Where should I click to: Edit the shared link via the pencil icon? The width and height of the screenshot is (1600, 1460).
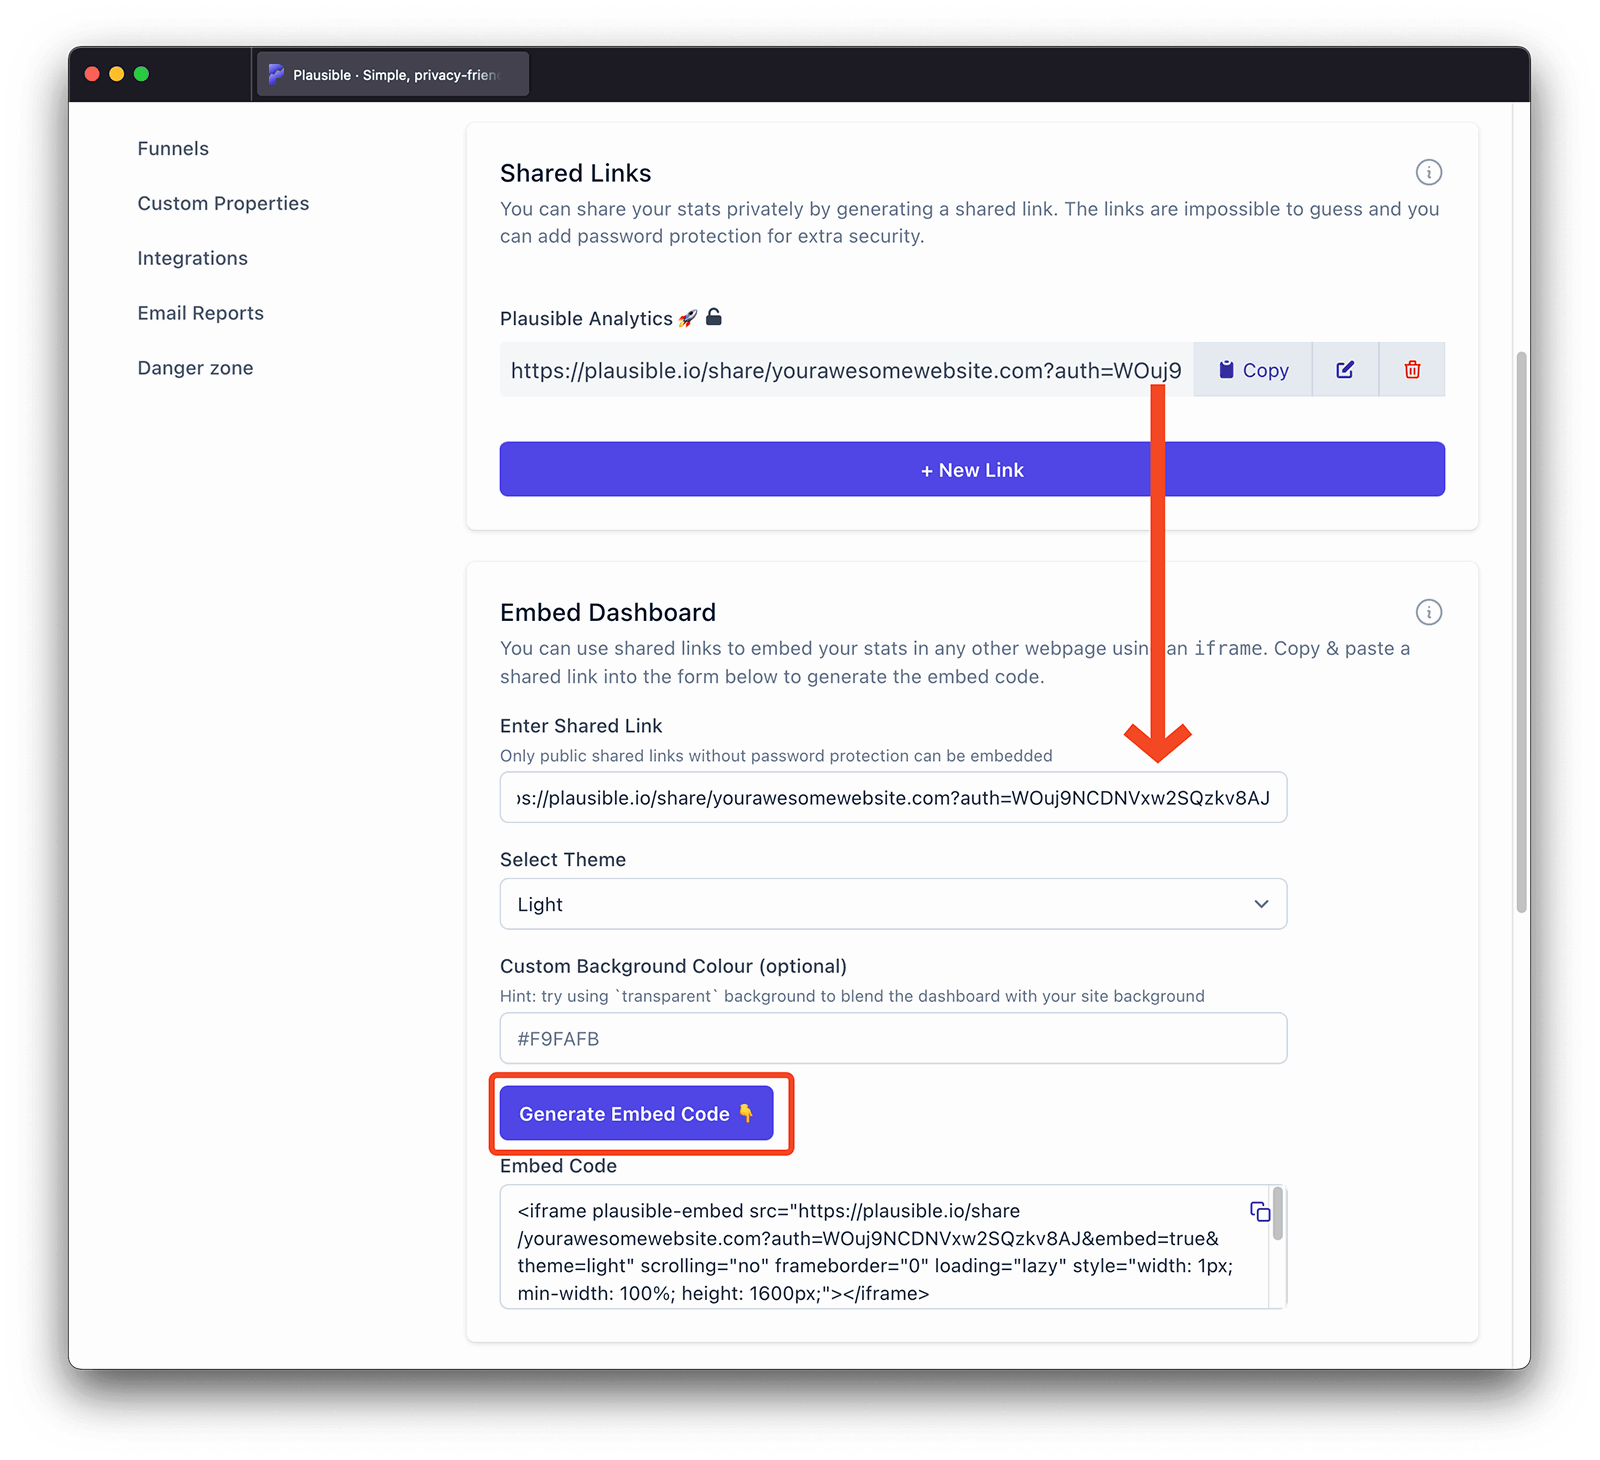(x=1344, y=369)
